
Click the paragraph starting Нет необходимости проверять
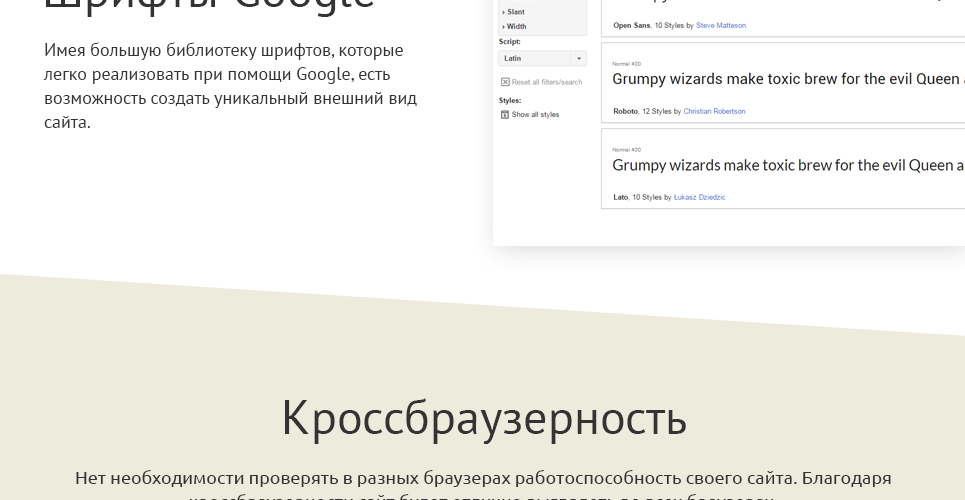(x=483, y=486)
